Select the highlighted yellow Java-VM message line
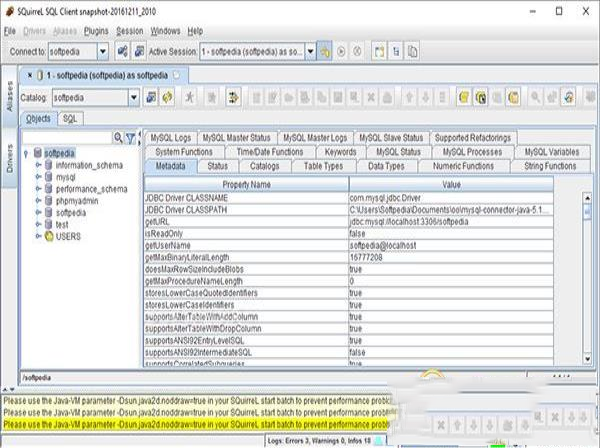Viewport: 600px width, 448px height. pyautogui.click(x=197, y=424)
